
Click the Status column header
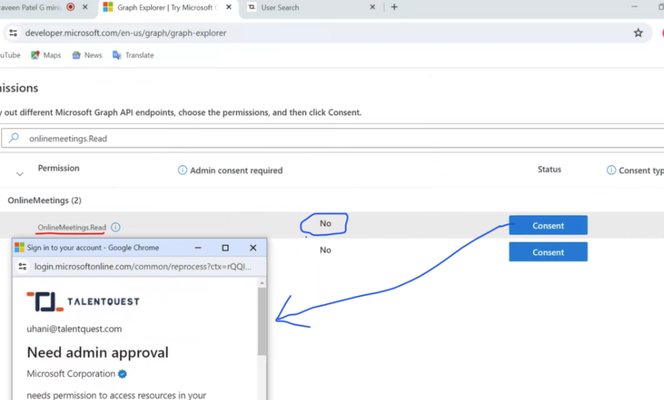549,169
